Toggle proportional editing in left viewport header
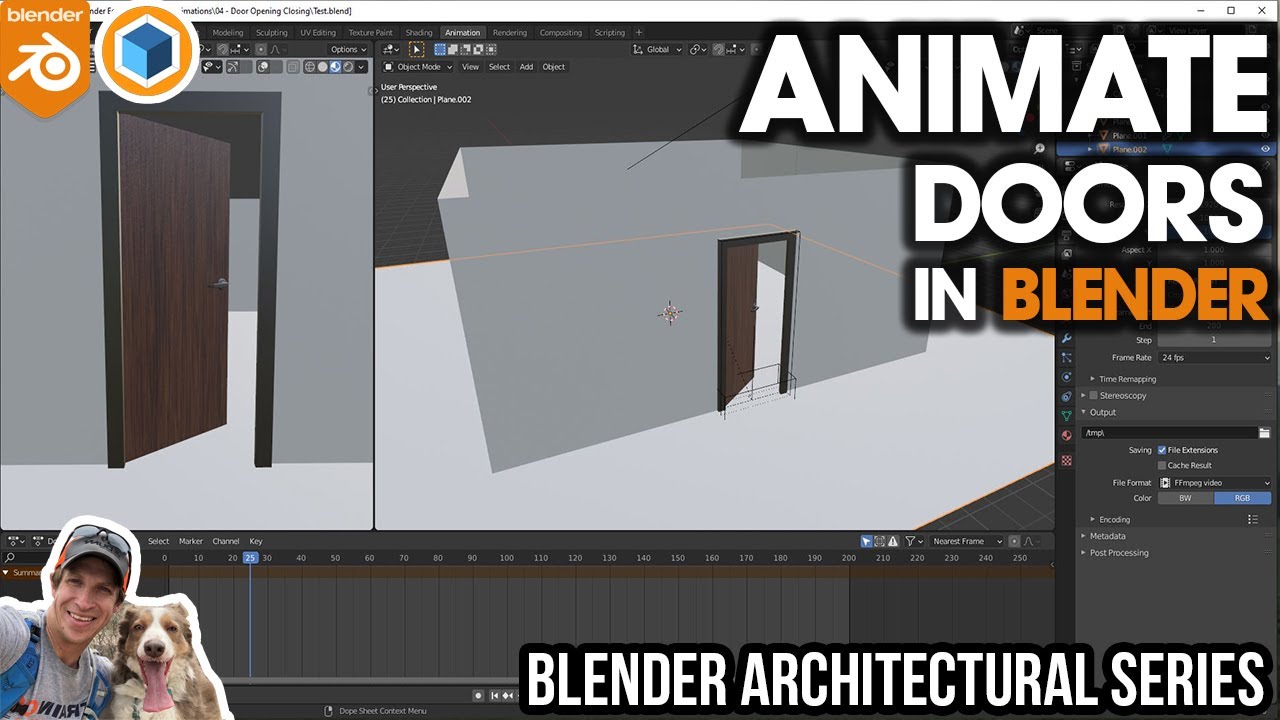The height and width of the screenshot is (720, 1280). pos(260,49)
